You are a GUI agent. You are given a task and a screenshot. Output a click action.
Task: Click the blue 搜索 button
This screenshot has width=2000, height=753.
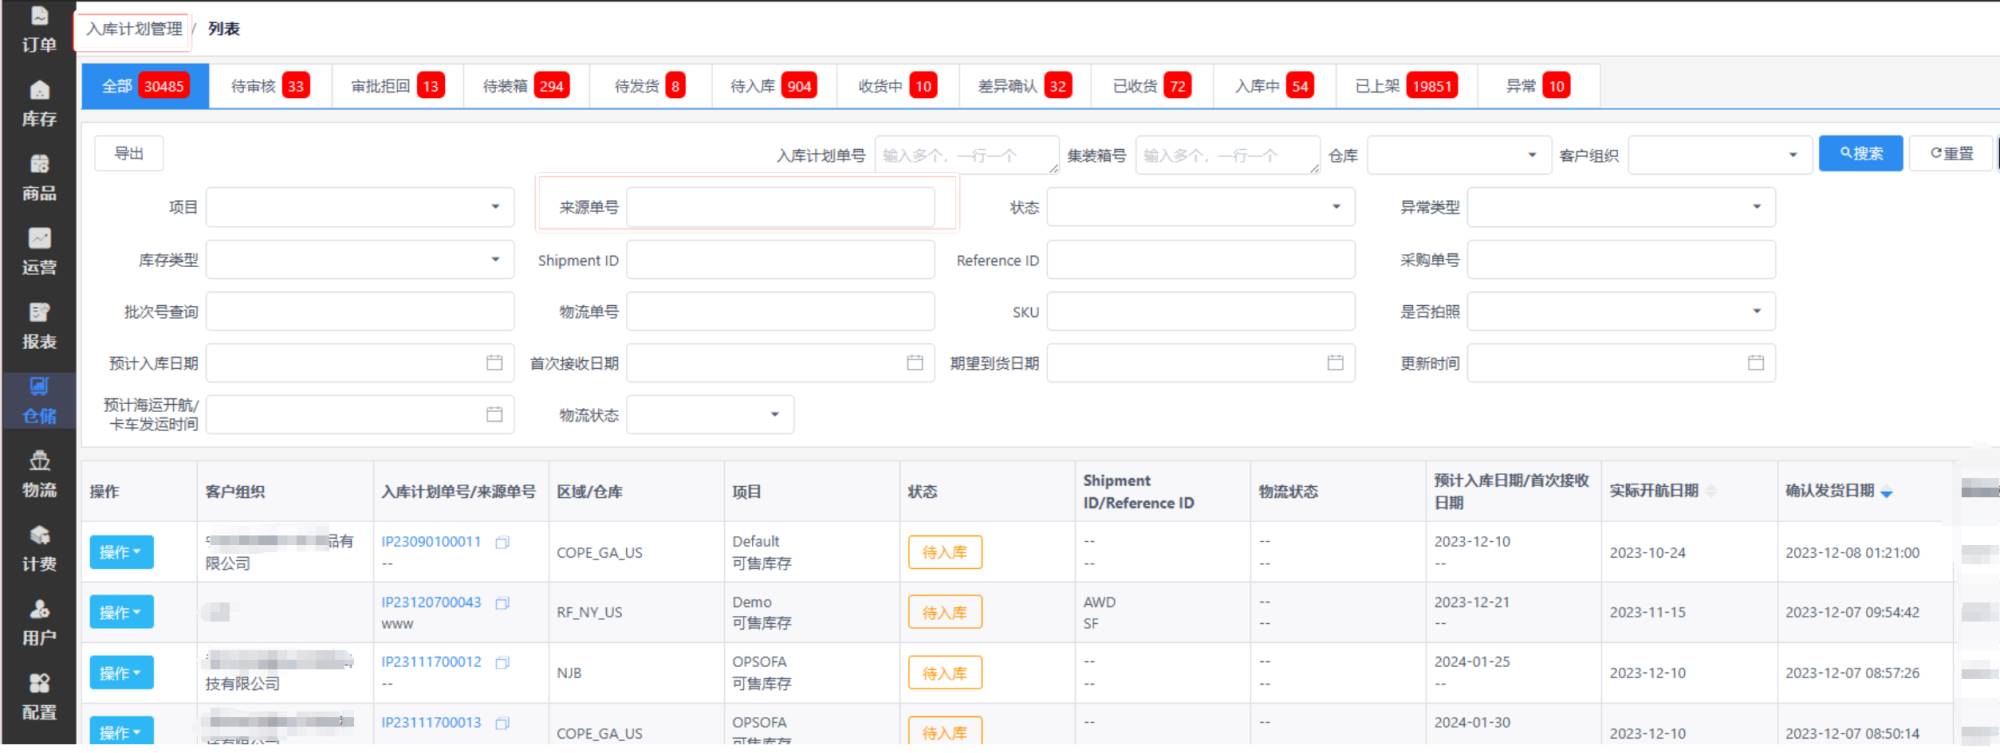pyautogui.click(x=1860, y=154)
